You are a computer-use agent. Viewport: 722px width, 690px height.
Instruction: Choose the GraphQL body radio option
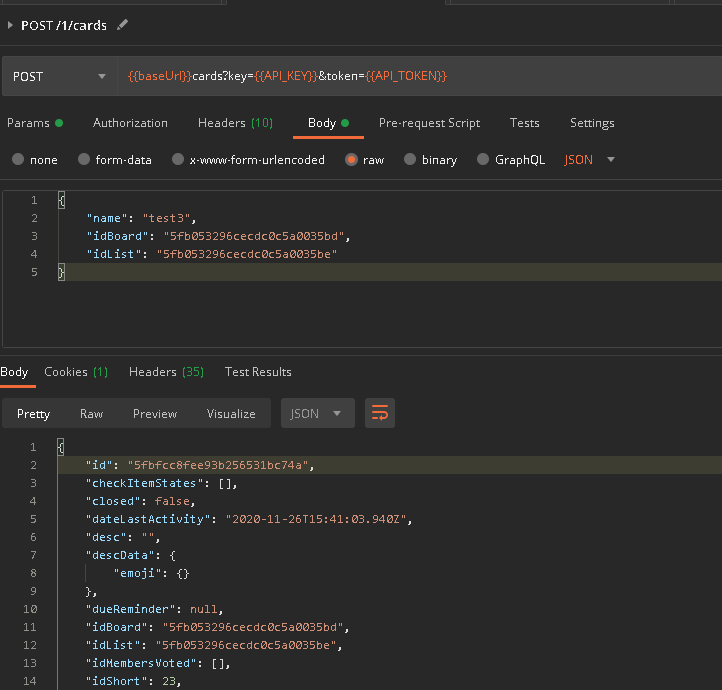pyautogui.click(x=483, y=159)
